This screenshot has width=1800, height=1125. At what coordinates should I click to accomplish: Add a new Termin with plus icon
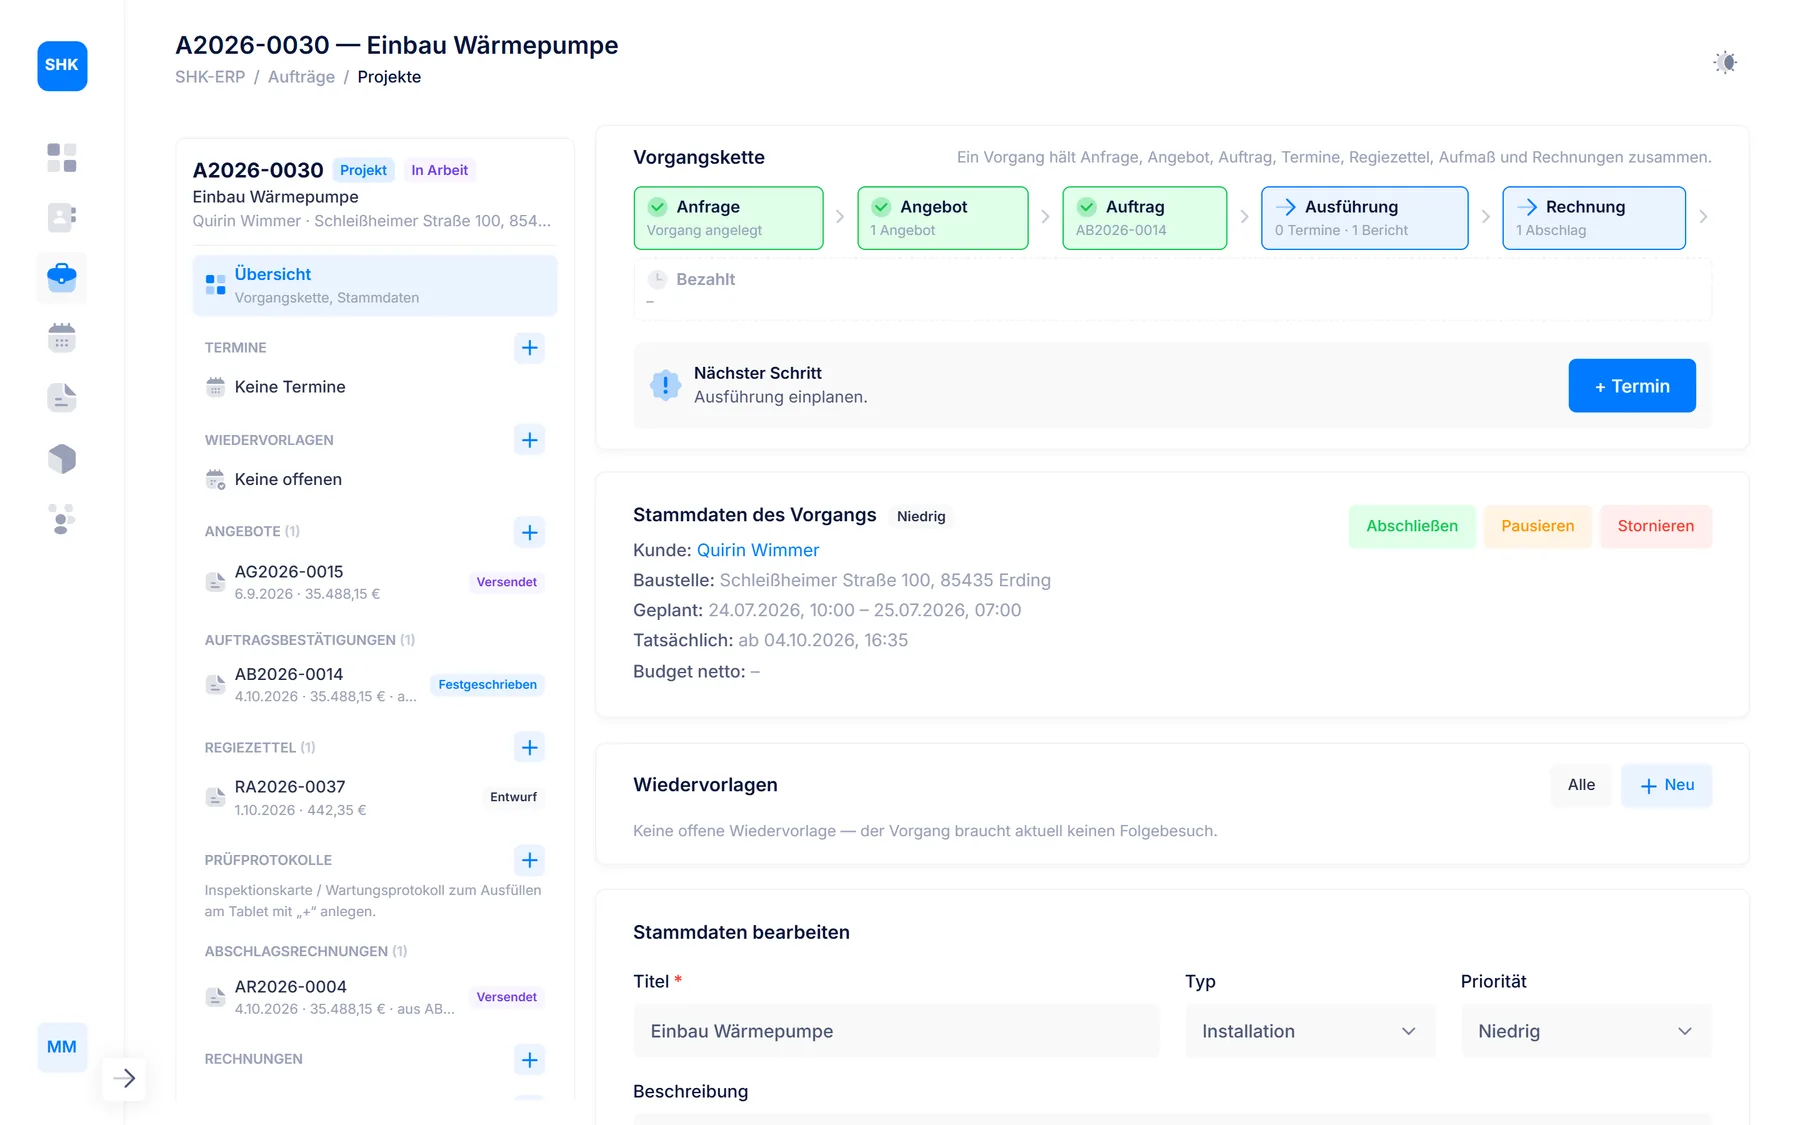pos(529,348)
